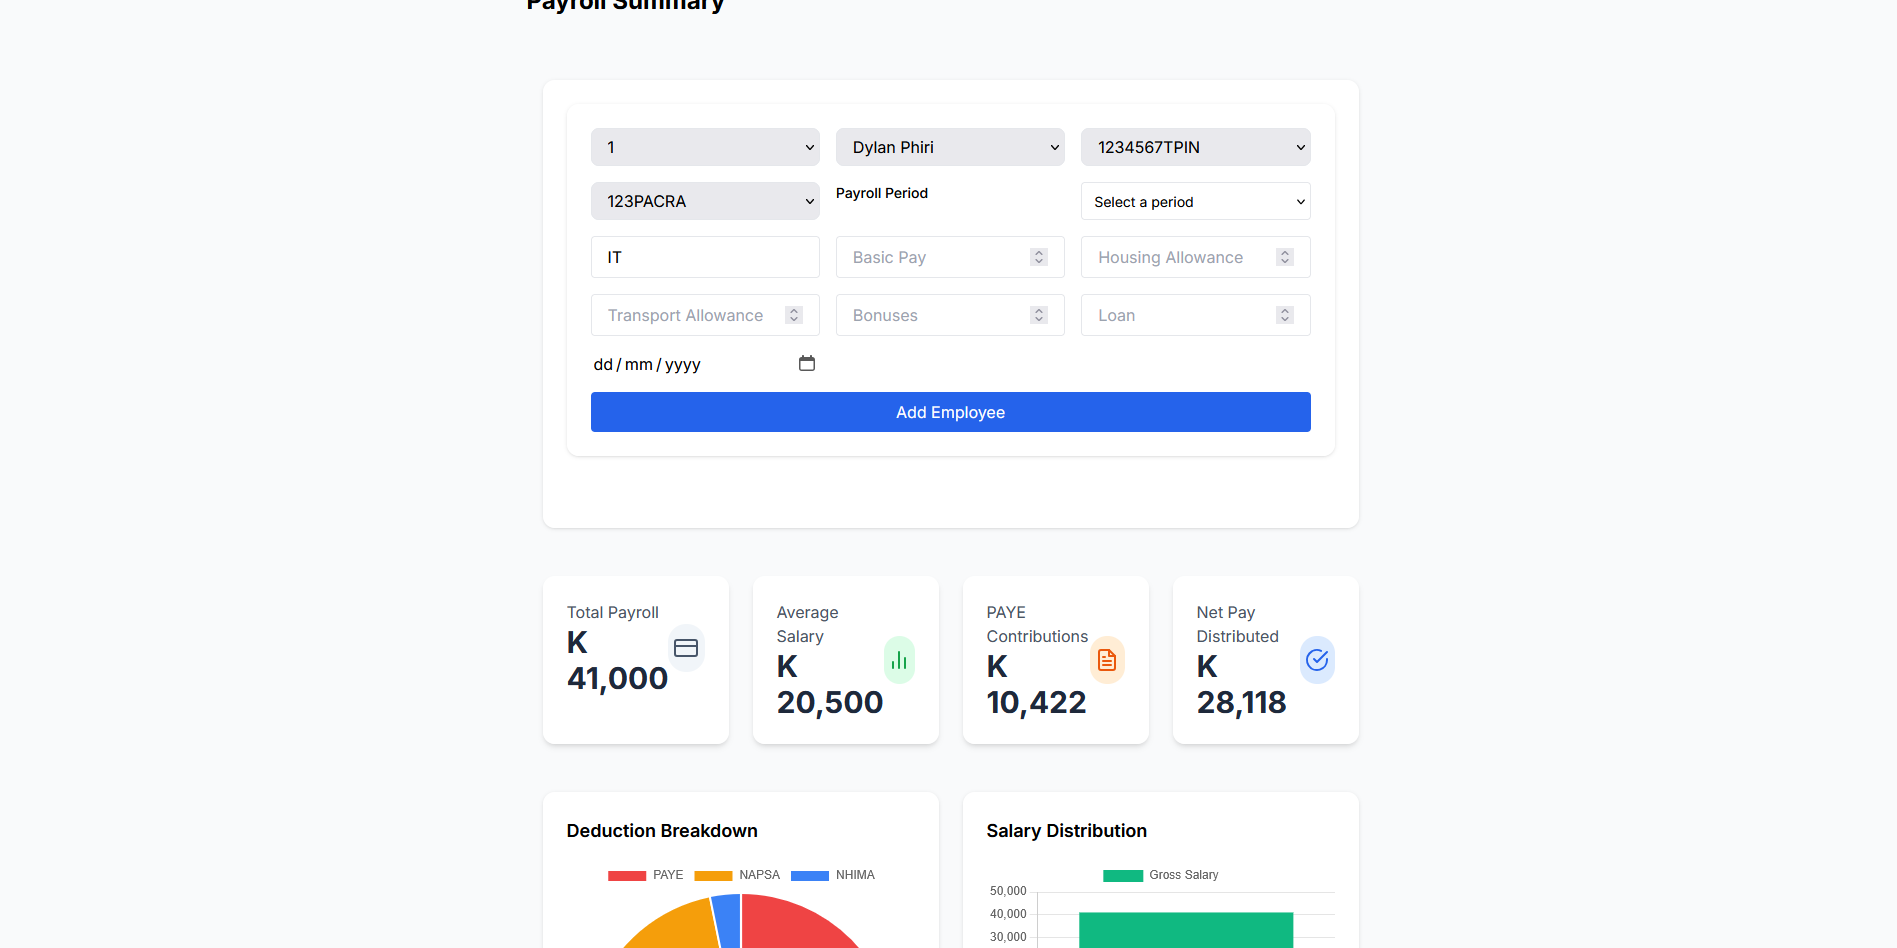Toggle the Gross Salary legend green swatch
Image resolution: width=1897 pixels, height=948 pixels.
pos(1123,875)
